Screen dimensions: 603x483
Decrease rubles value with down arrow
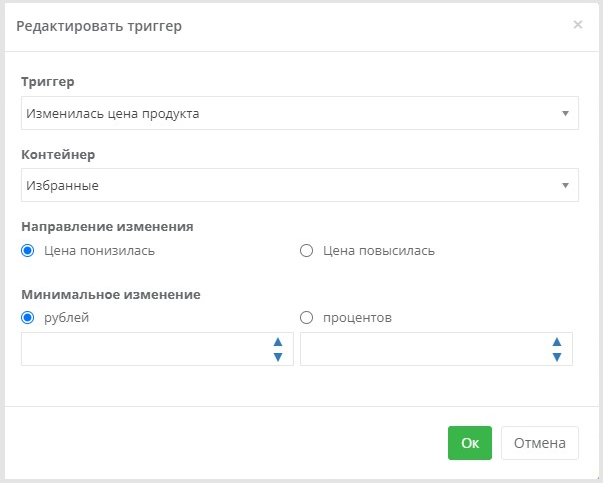click(x=278, y=357)
